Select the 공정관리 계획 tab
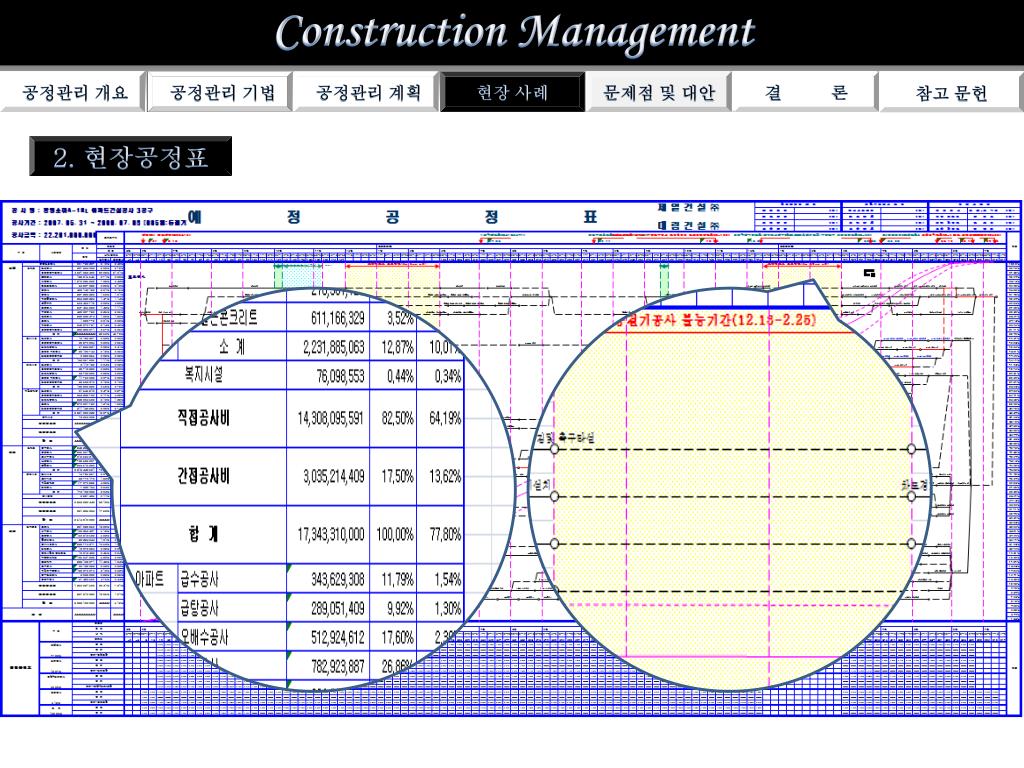The height and width of the screenshot is (768, 1024). pyautogui.click(x=367, y=92)
